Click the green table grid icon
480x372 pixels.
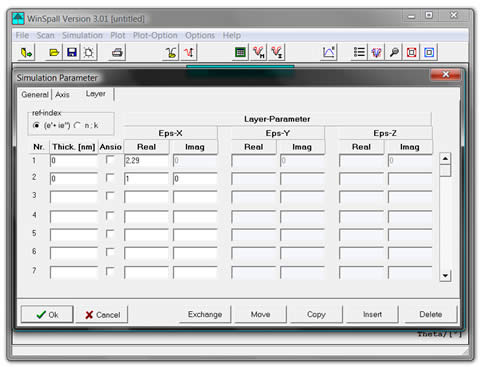240,52
